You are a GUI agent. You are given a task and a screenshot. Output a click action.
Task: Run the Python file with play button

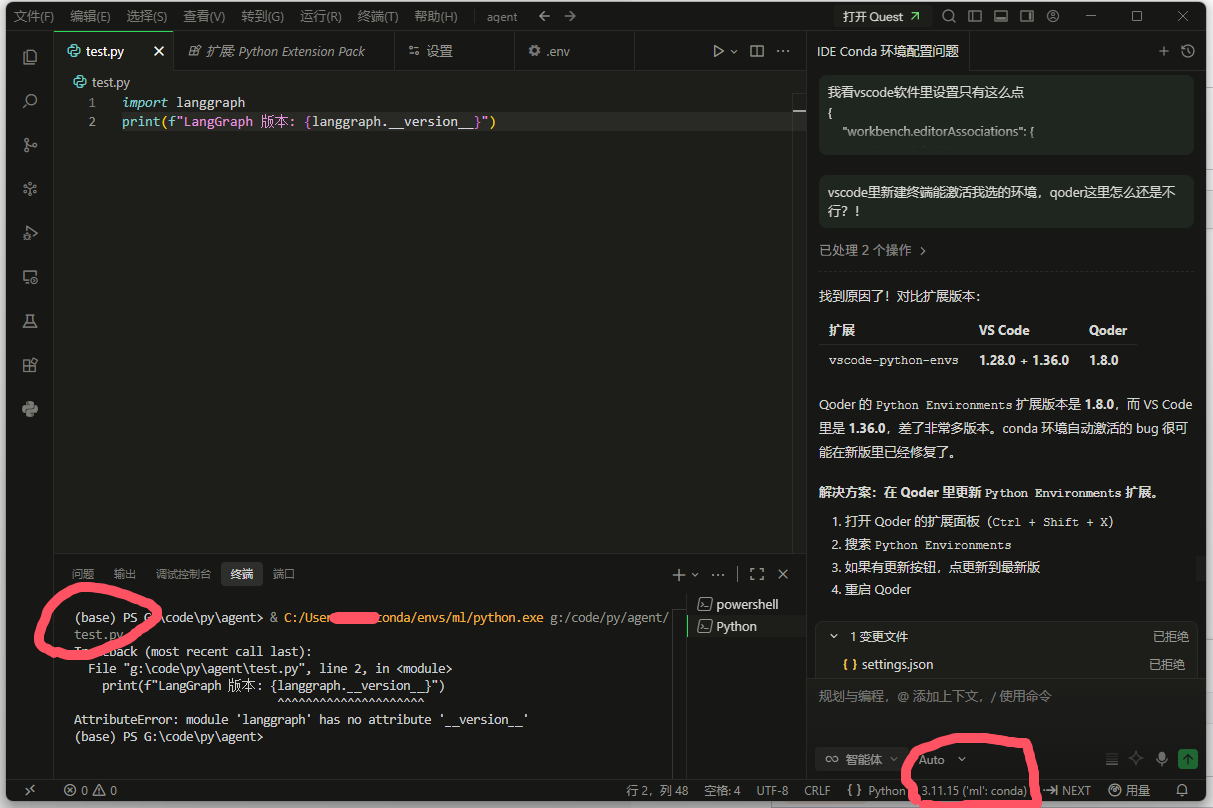click(x=718, y=51)
